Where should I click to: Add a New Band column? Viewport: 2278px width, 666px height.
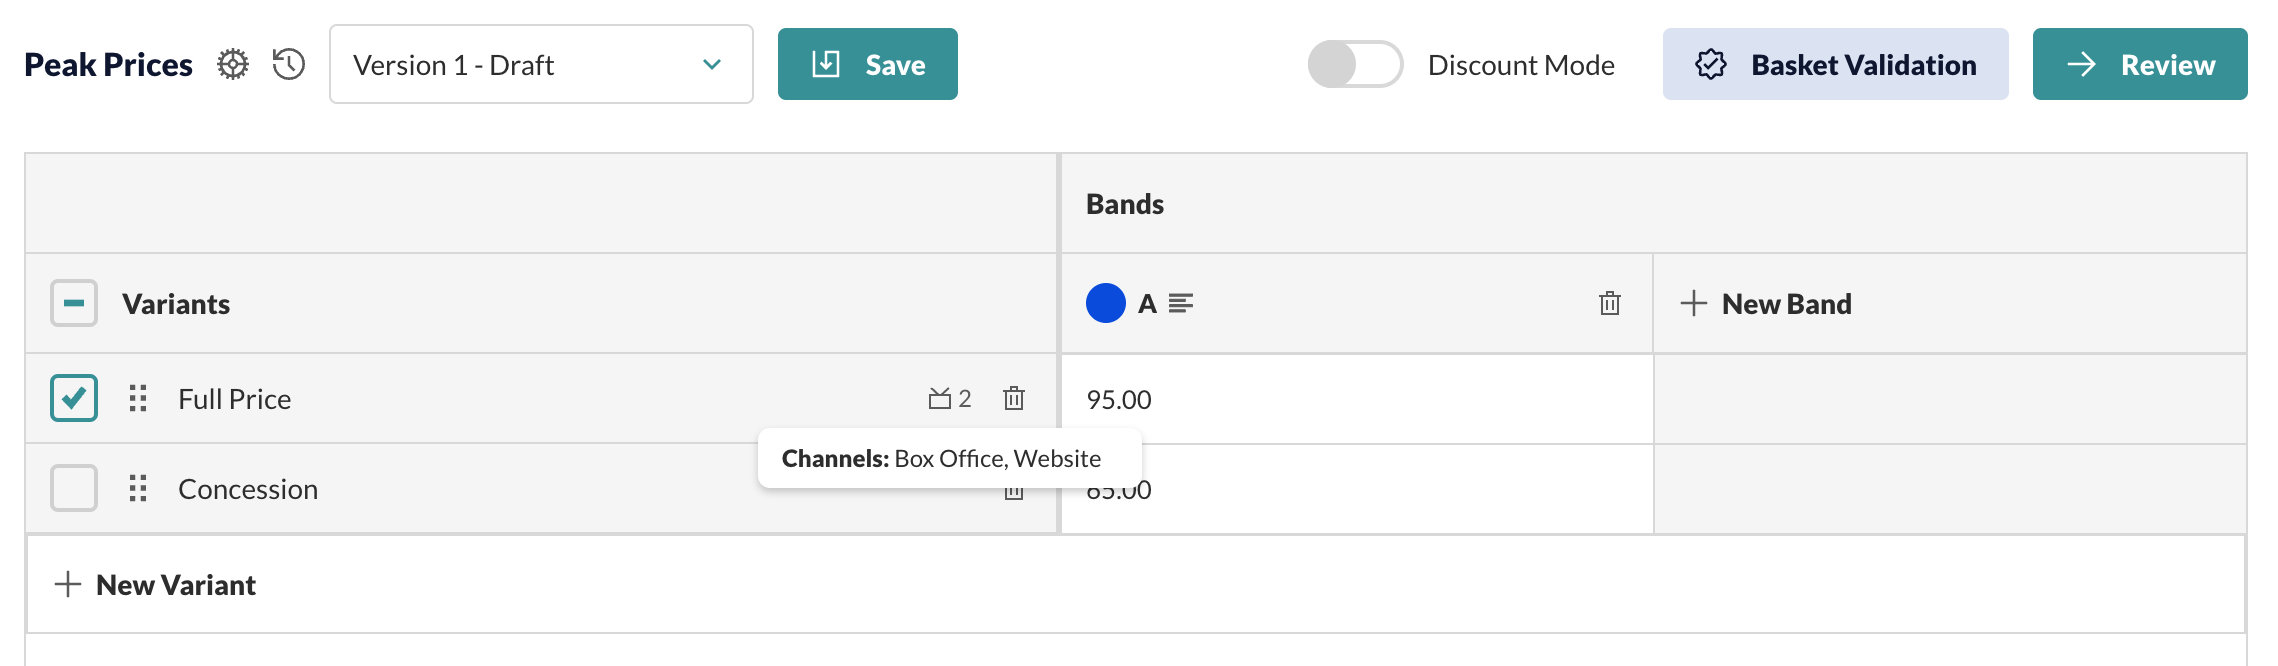coord(1766,303)
